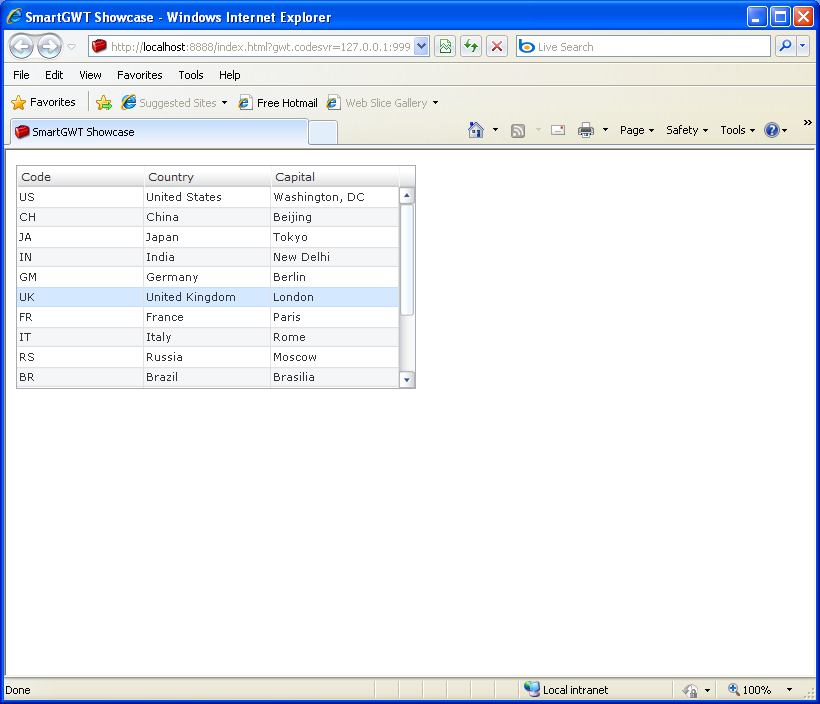The height and width of the screenshot is (704, 820).
Task: Toggle the Compatibility View icon
Action: [445, 47]
